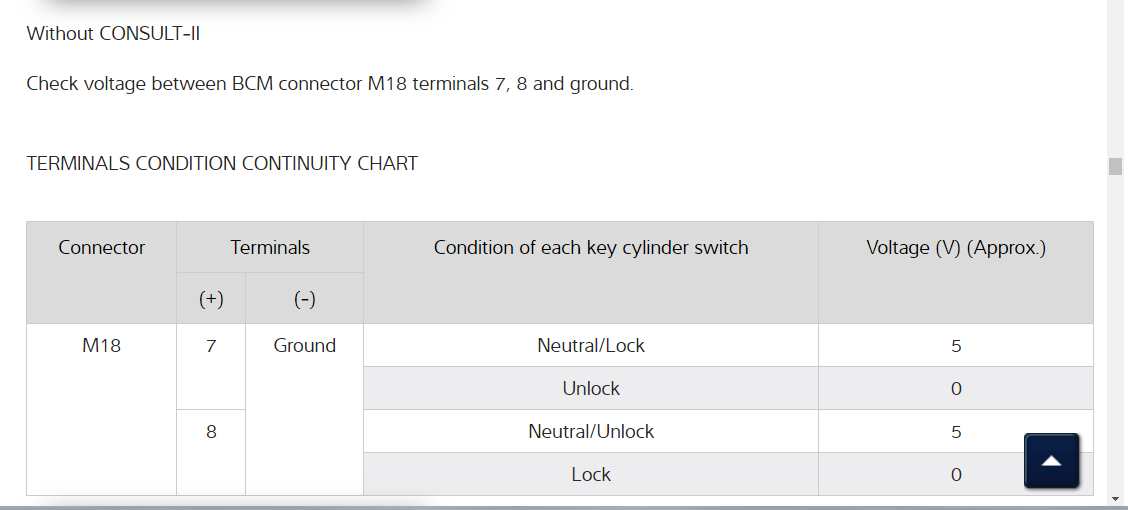Click the terminal "7" cell

coord(211,346)
